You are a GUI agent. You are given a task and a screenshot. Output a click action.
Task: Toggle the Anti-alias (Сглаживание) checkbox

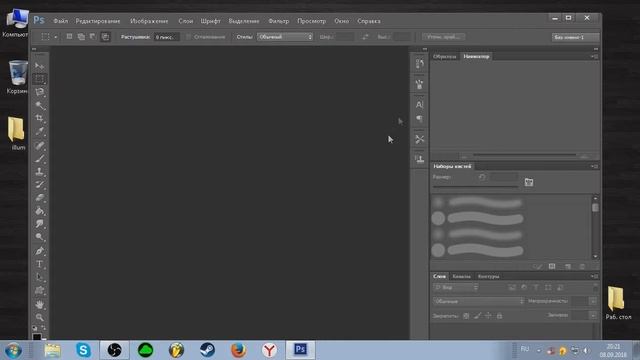188,37
